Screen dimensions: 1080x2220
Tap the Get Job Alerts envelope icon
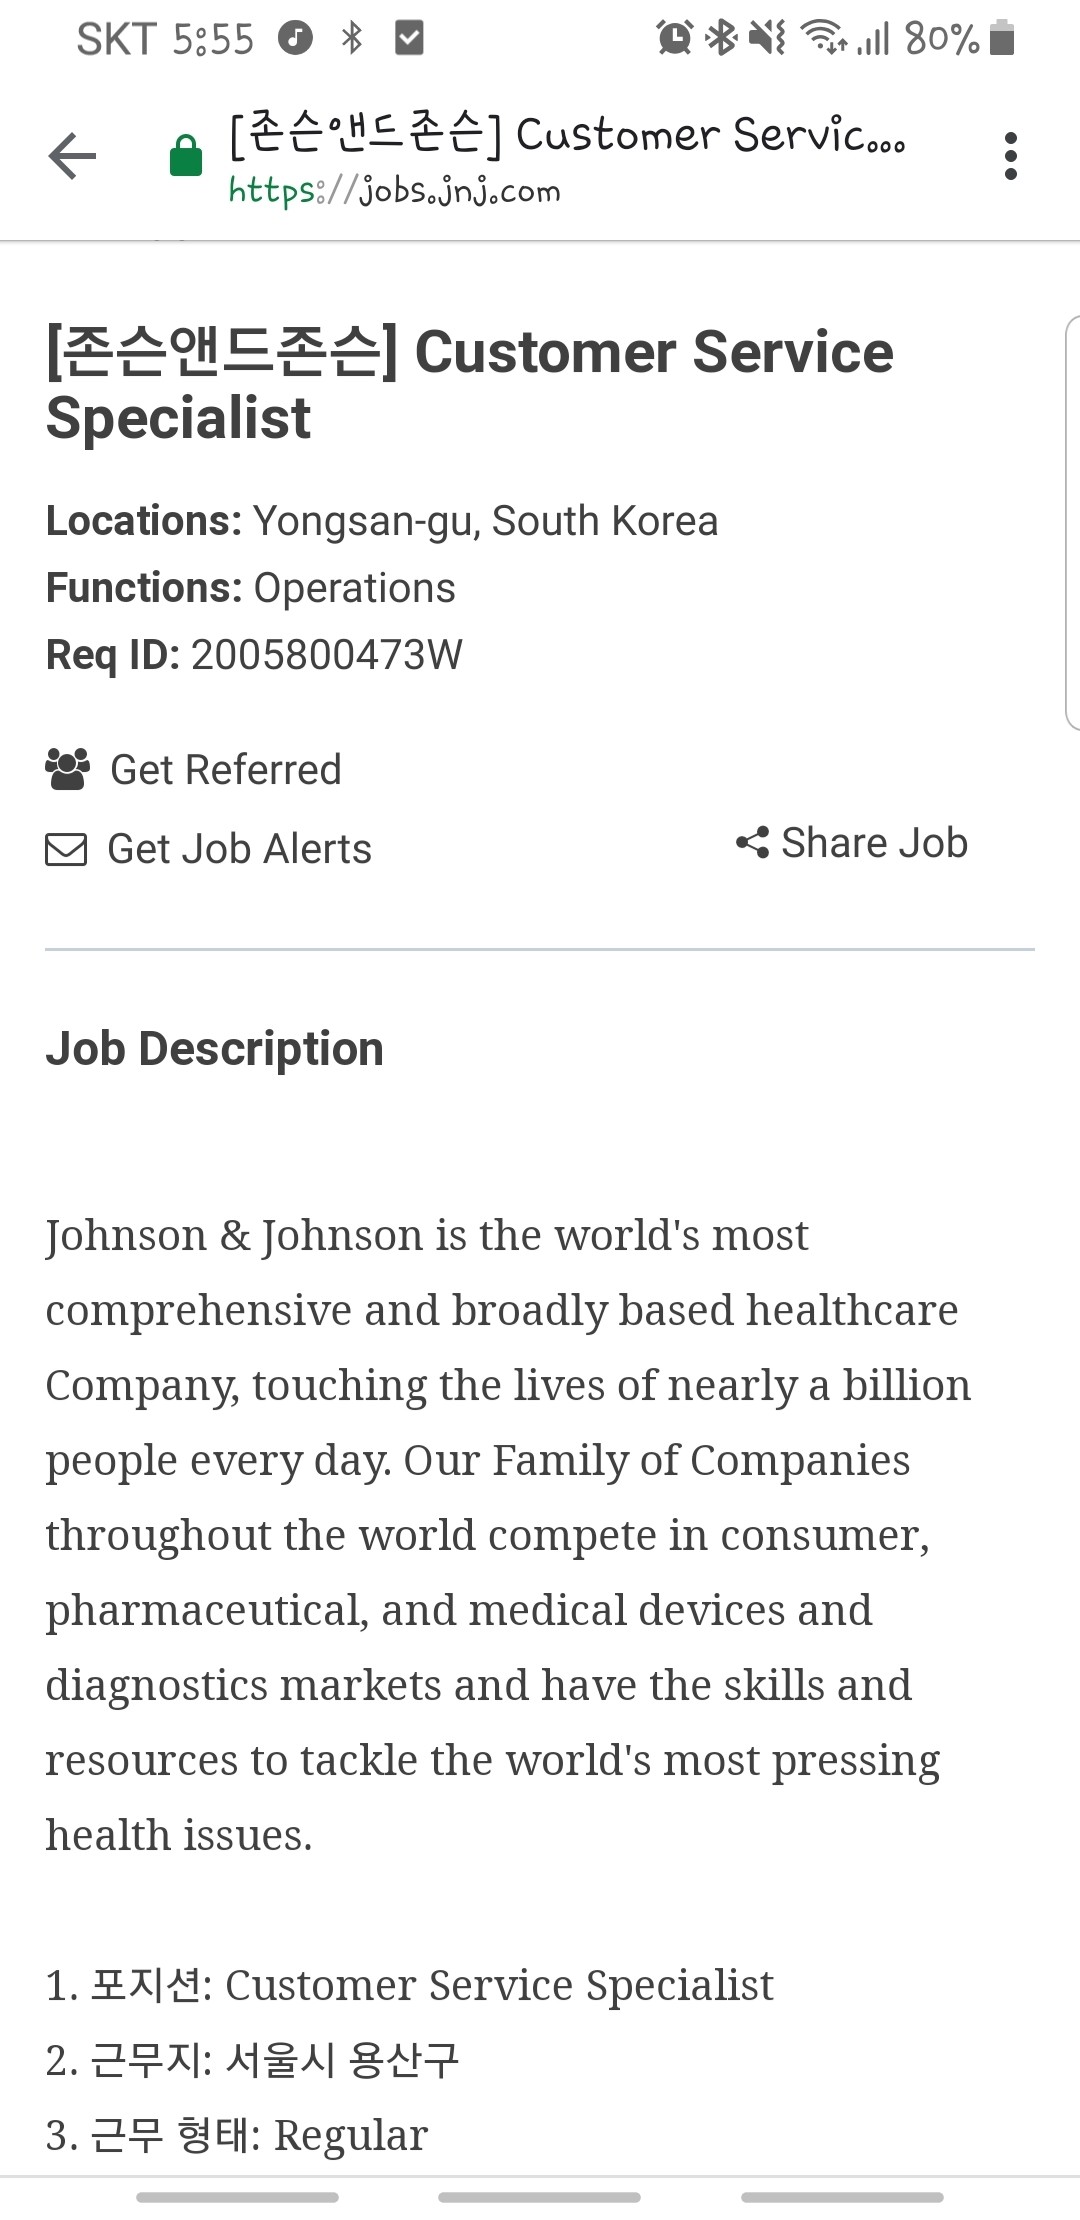[67, 850]
